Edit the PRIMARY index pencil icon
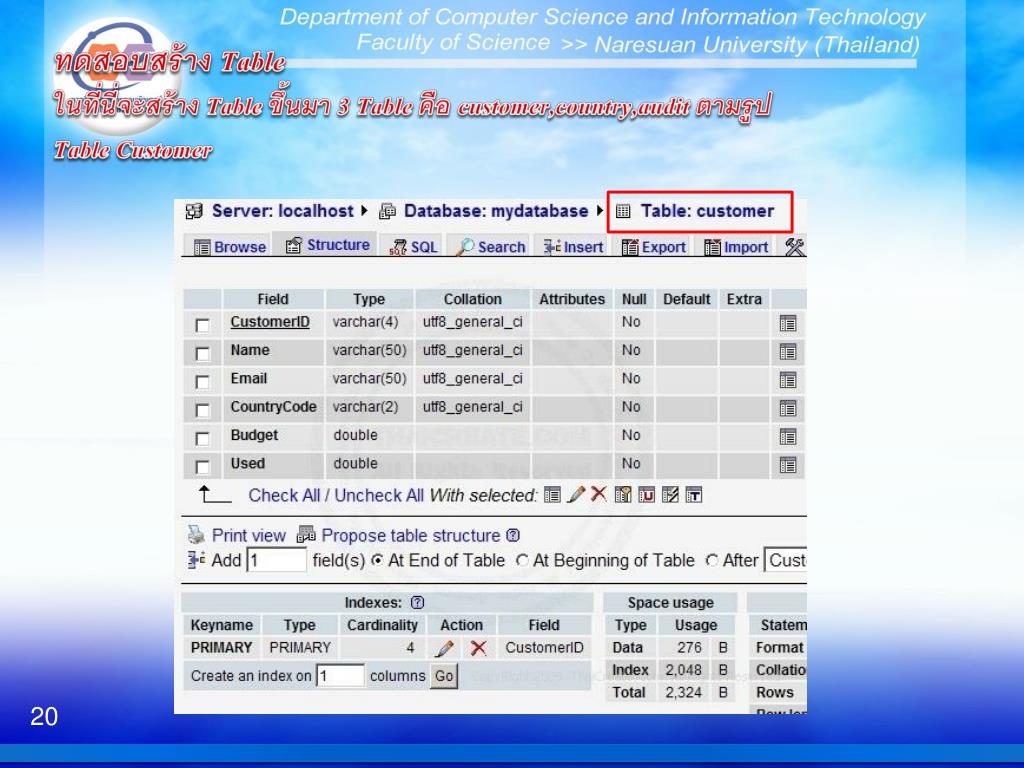Viewport: 1024px width, 768px height. click(445, 648)
